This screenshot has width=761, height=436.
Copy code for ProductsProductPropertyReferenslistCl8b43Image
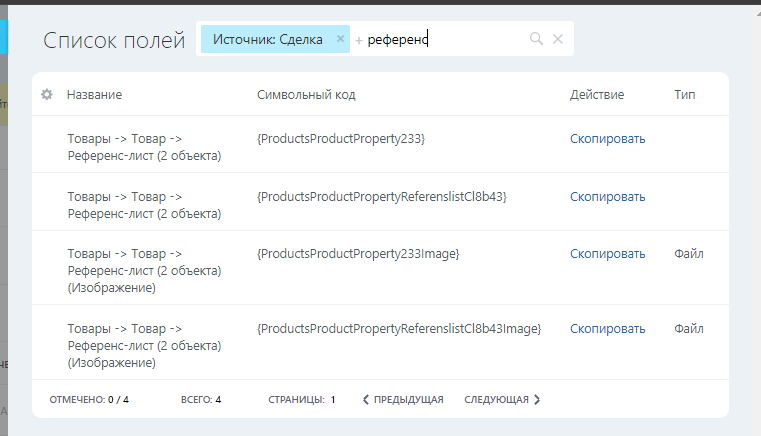pos(607,329)
